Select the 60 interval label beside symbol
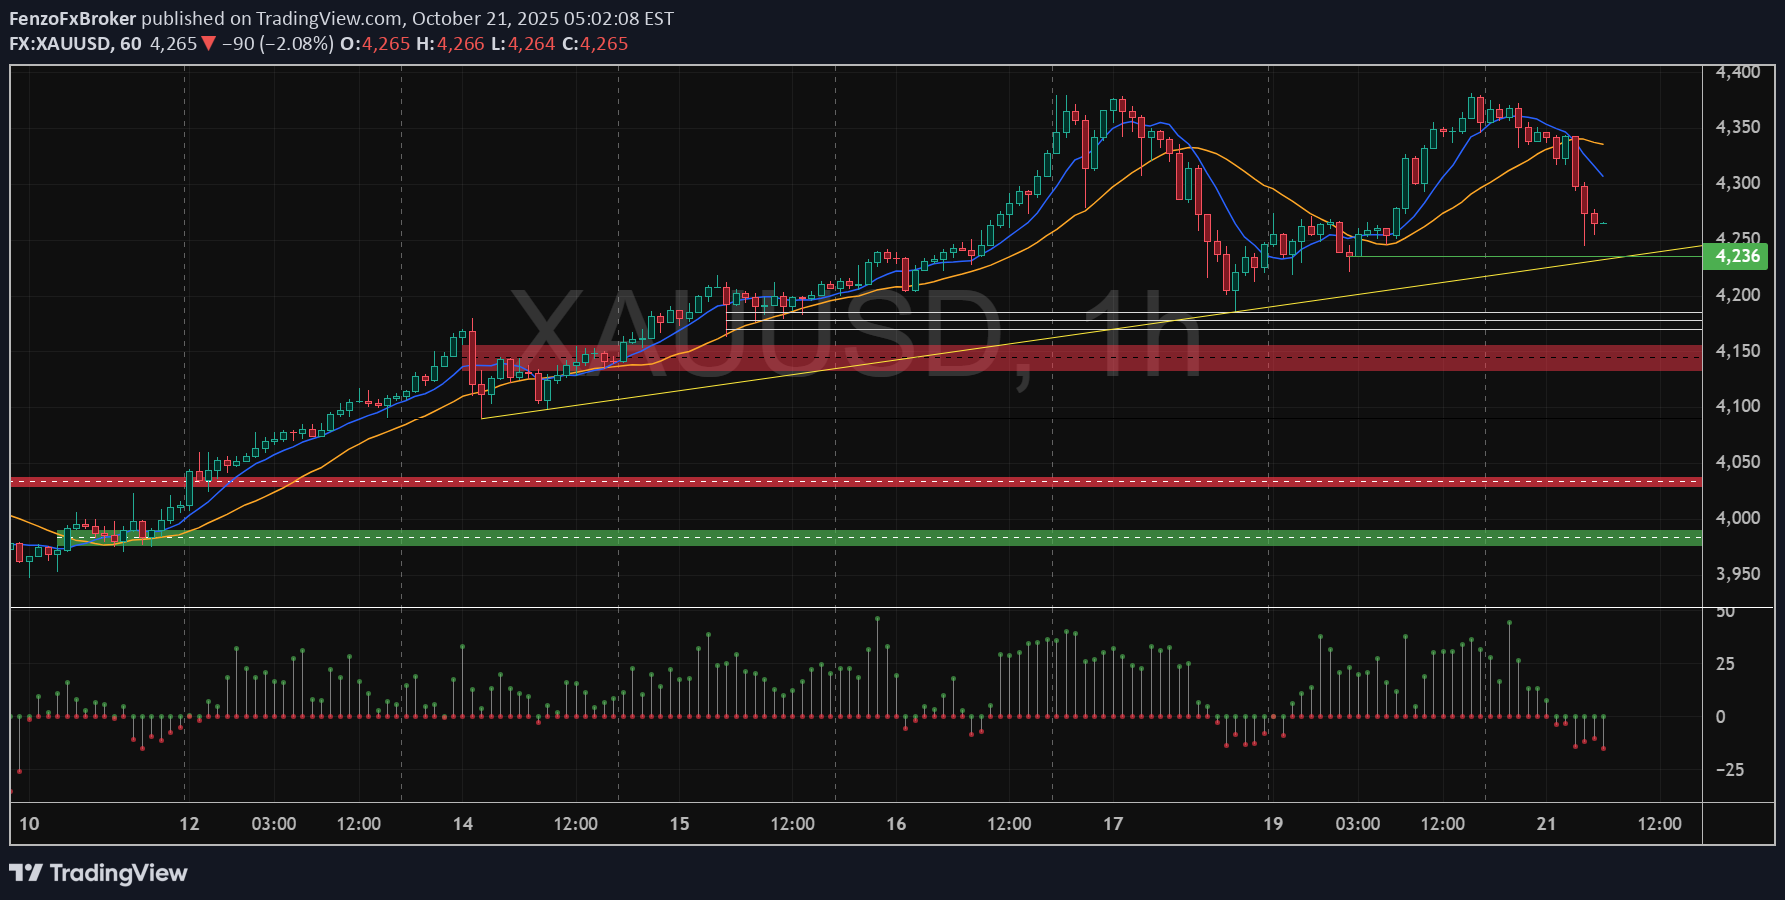 click(x=131, y=44)
